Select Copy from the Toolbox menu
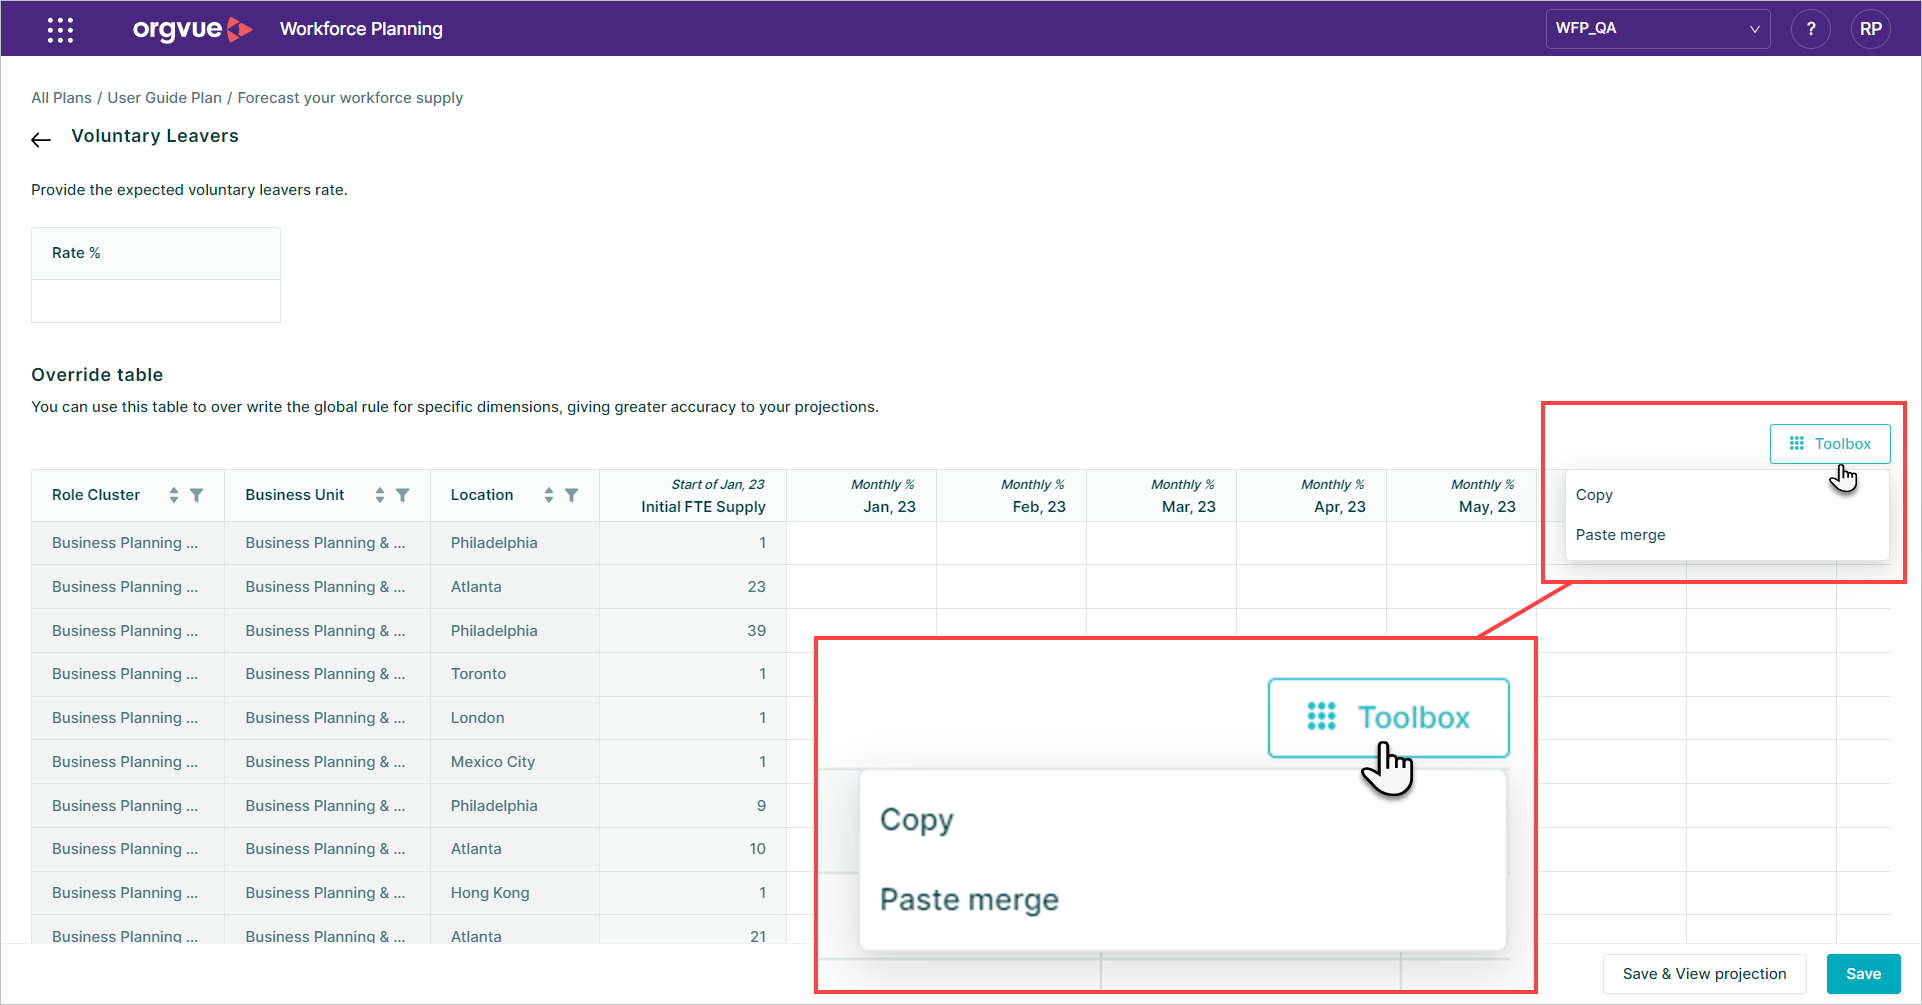This screenshot has height=1005, width=1922. coord(1593,494)
